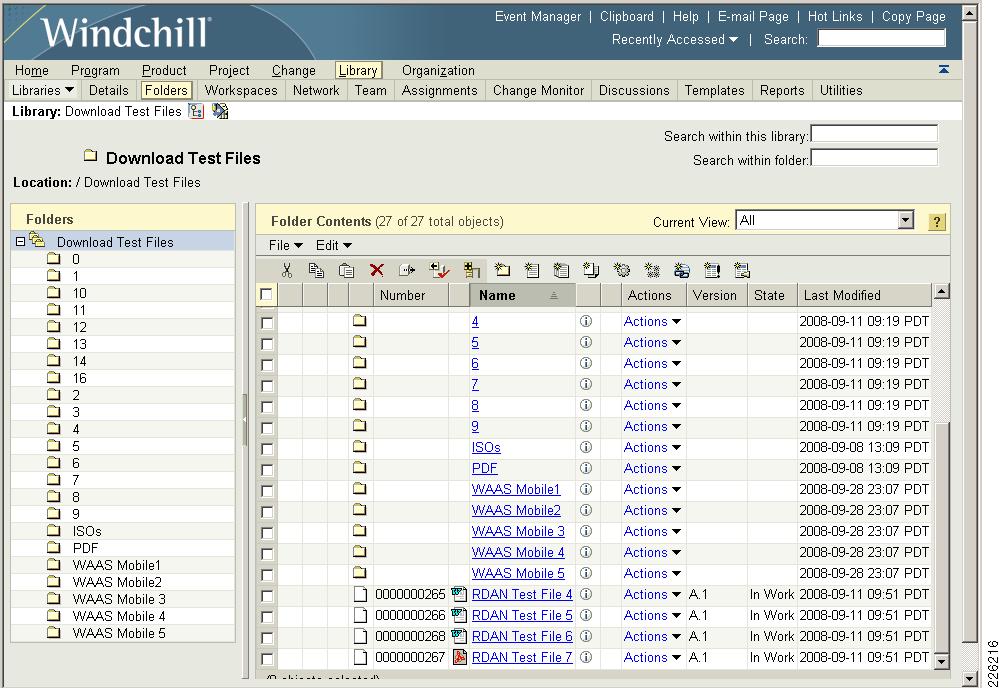This screenshot has height=688, width=999.
Task: Check the box for RDAN Test File 4
Action: [267, 596]
